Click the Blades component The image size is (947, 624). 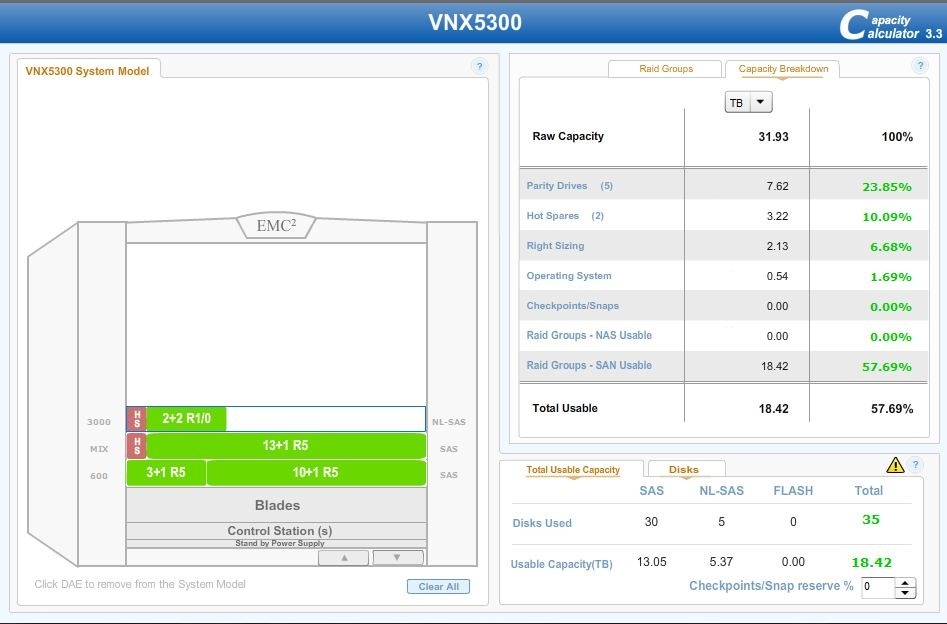[277, 505]
